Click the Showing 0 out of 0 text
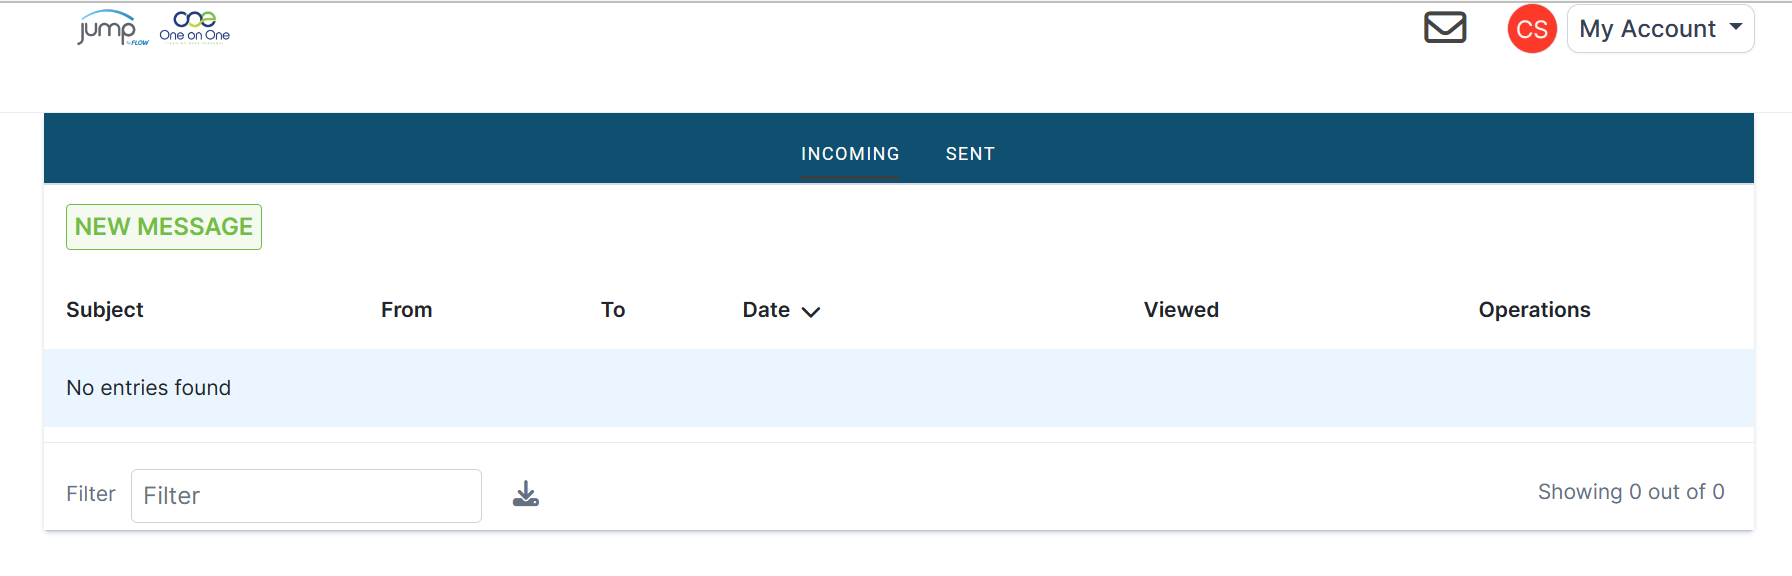The height and width of the screenshot is (576, 1792). [x=1631, y=492]
